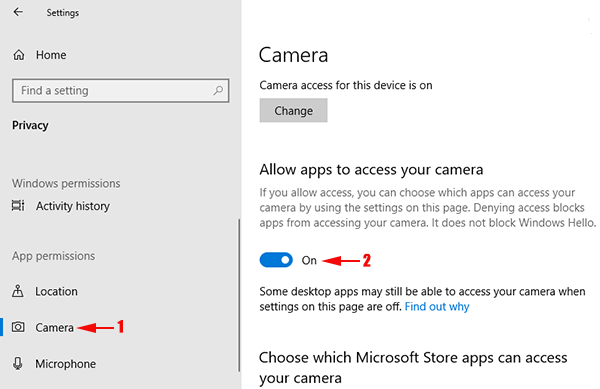Click 'Allow apps to access your camera' heading
The width and height of the screenshot is (600, 389).
tap(371, 169)
